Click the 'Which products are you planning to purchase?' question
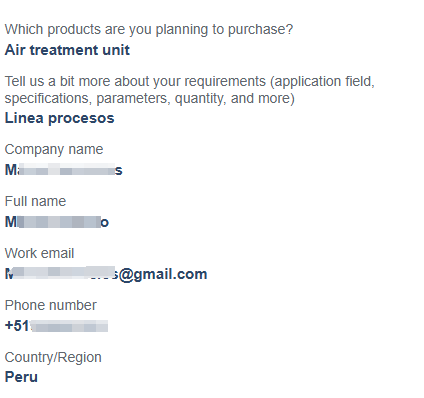This screenshot has width=424, height=398. pos(149,30)
